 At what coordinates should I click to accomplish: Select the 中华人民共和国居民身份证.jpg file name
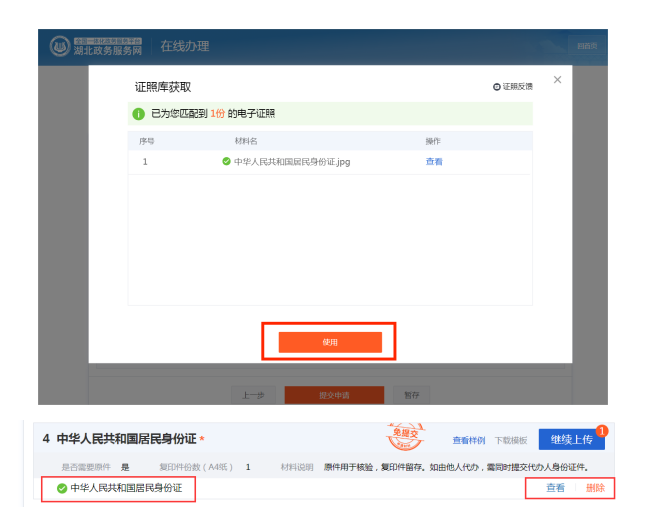[291, 161]
